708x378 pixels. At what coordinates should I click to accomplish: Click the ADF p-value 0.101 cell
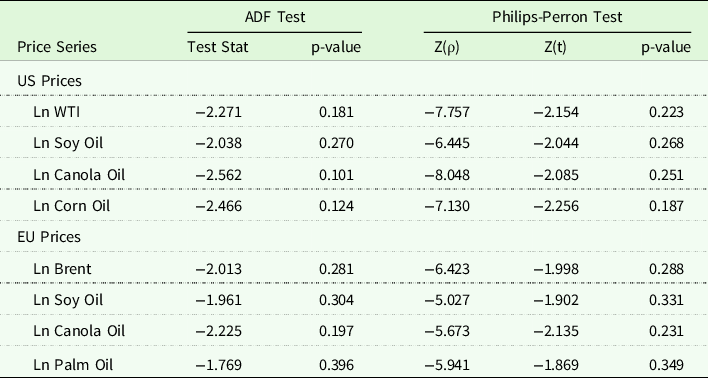coord(336,175)
